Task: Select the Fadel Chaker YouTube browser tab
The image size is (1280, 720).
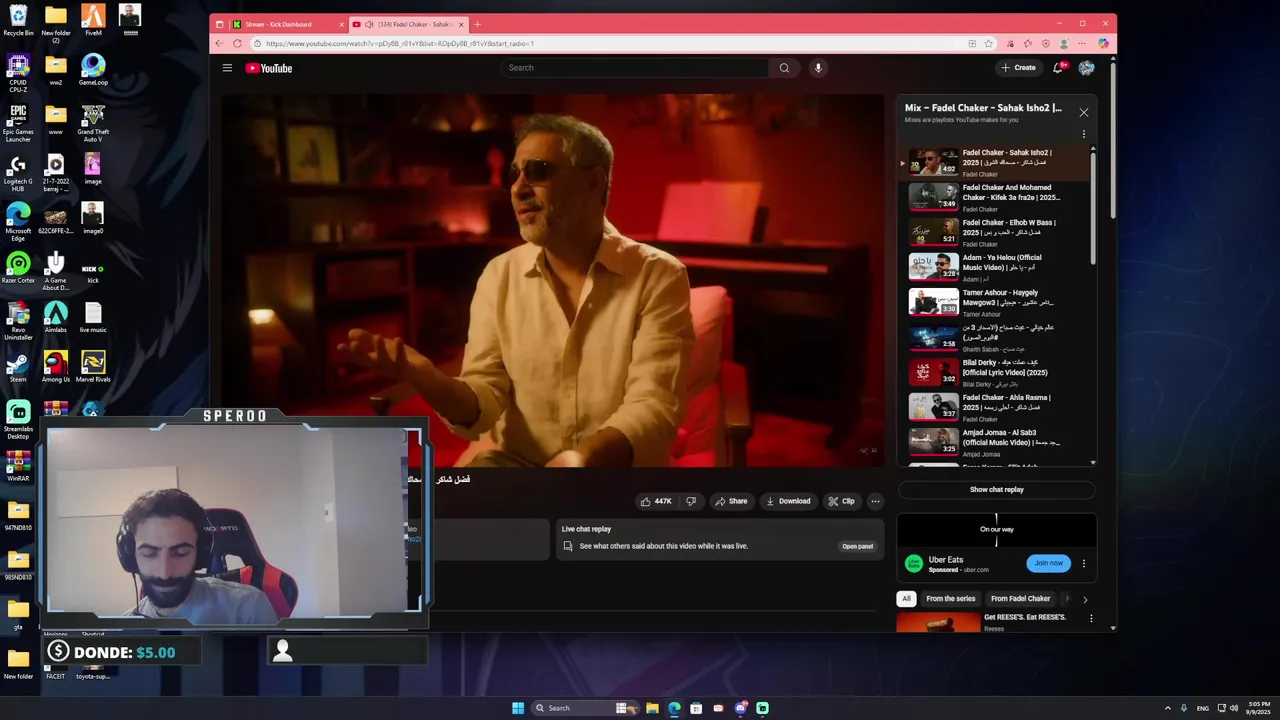Action: pos(408,24)
